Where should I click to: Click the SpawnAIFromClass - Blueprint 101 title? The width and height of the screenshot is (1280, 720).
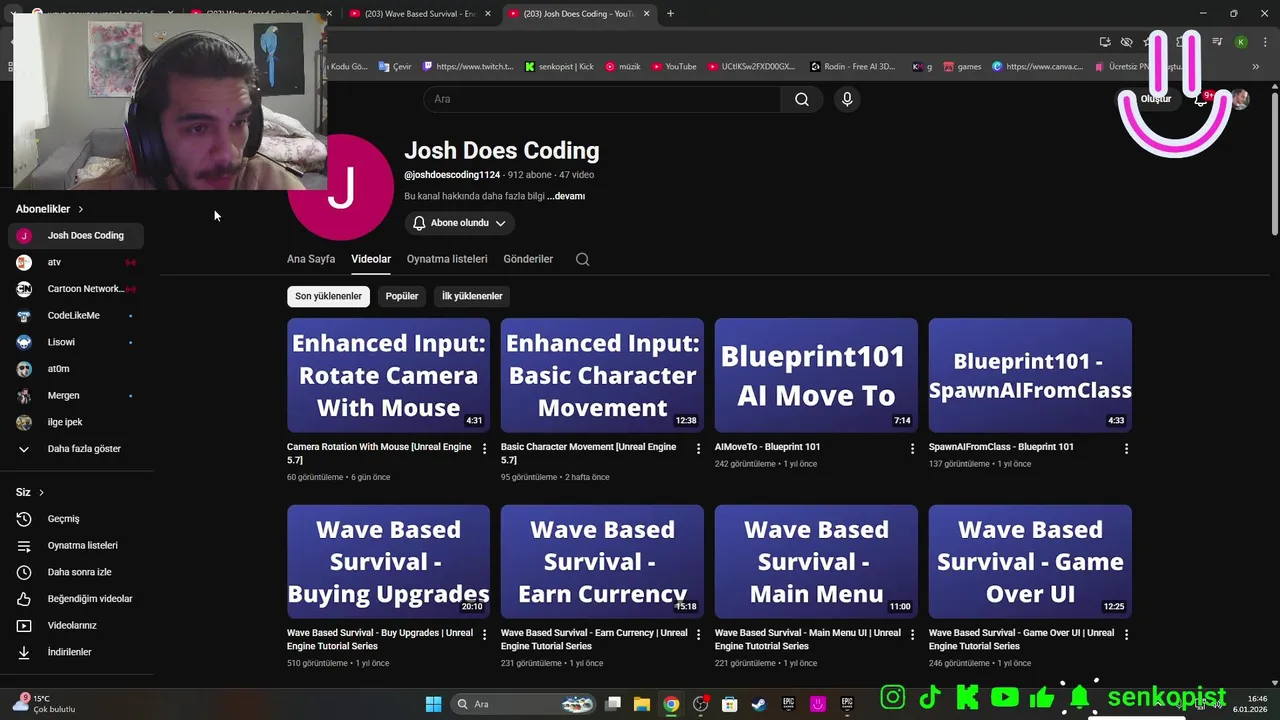(x=1001, y=447)
